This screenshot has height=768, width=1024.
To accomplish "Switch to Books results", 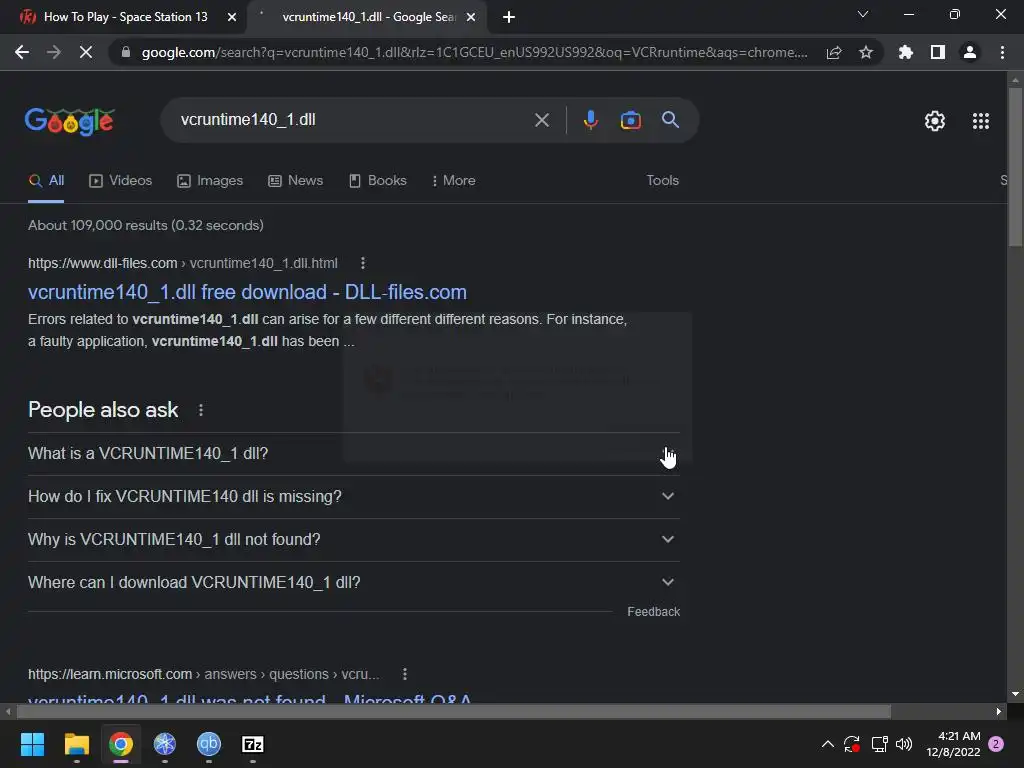I will click(x=377, y=180).
